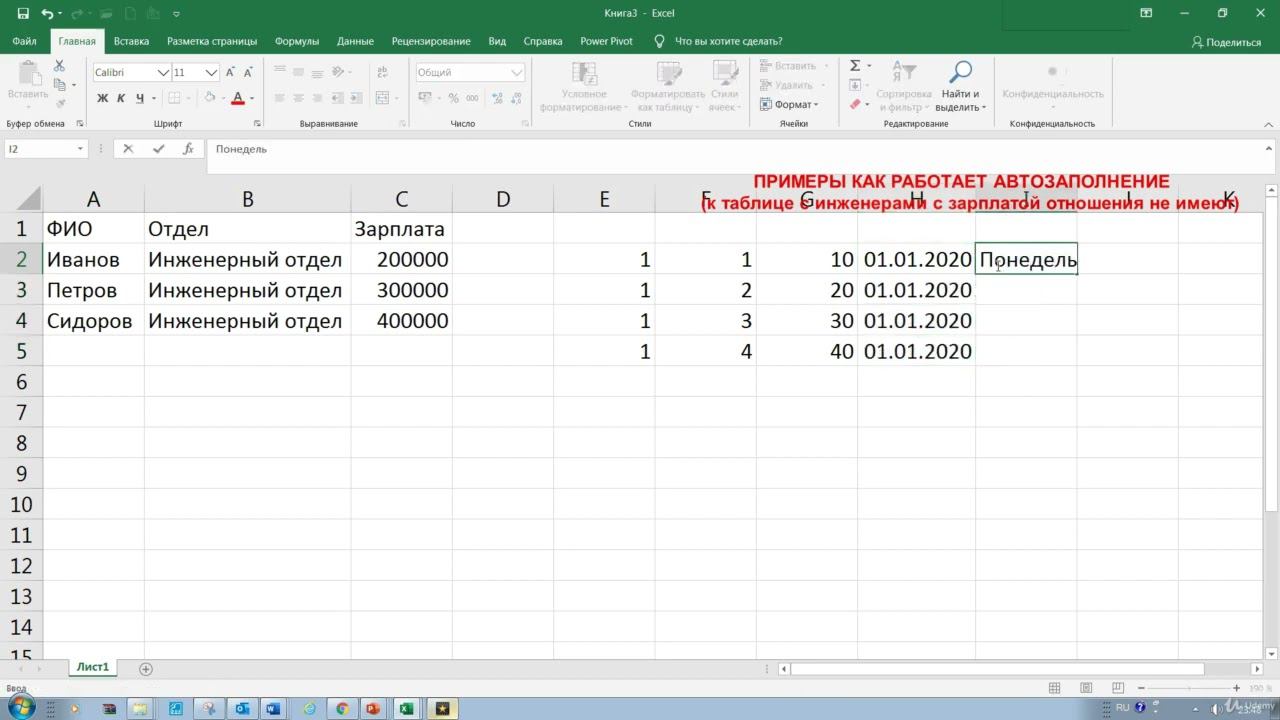Open Insert Function with the fx icon

[x=188, y=149]
